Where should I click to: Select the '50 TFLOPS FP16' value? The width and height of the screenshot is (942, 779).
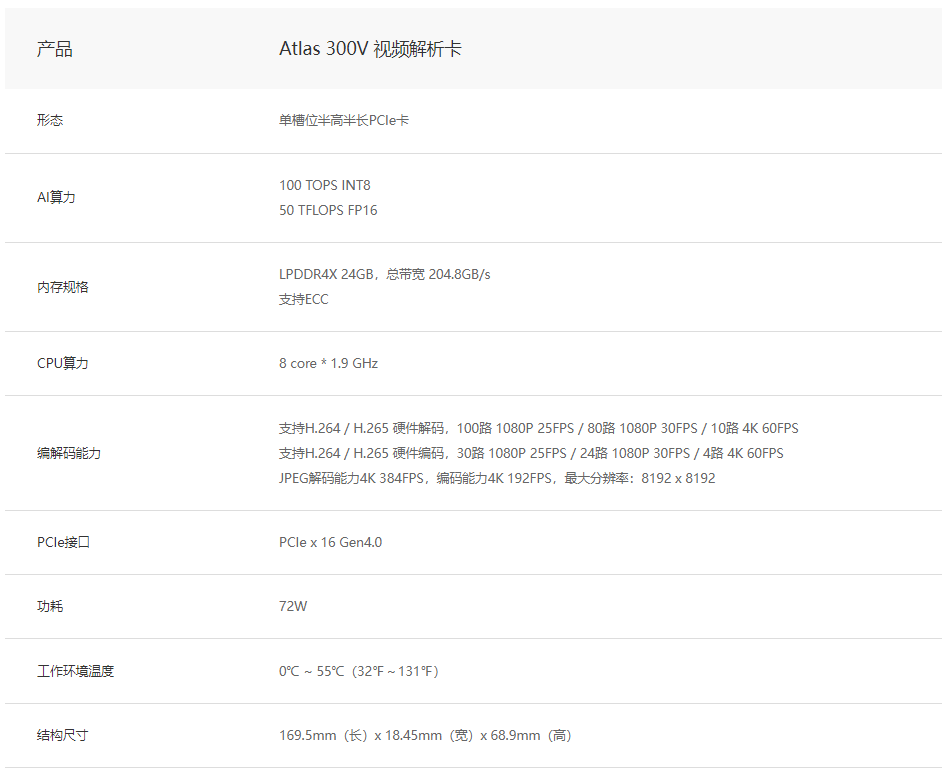[x=328, y=210]
